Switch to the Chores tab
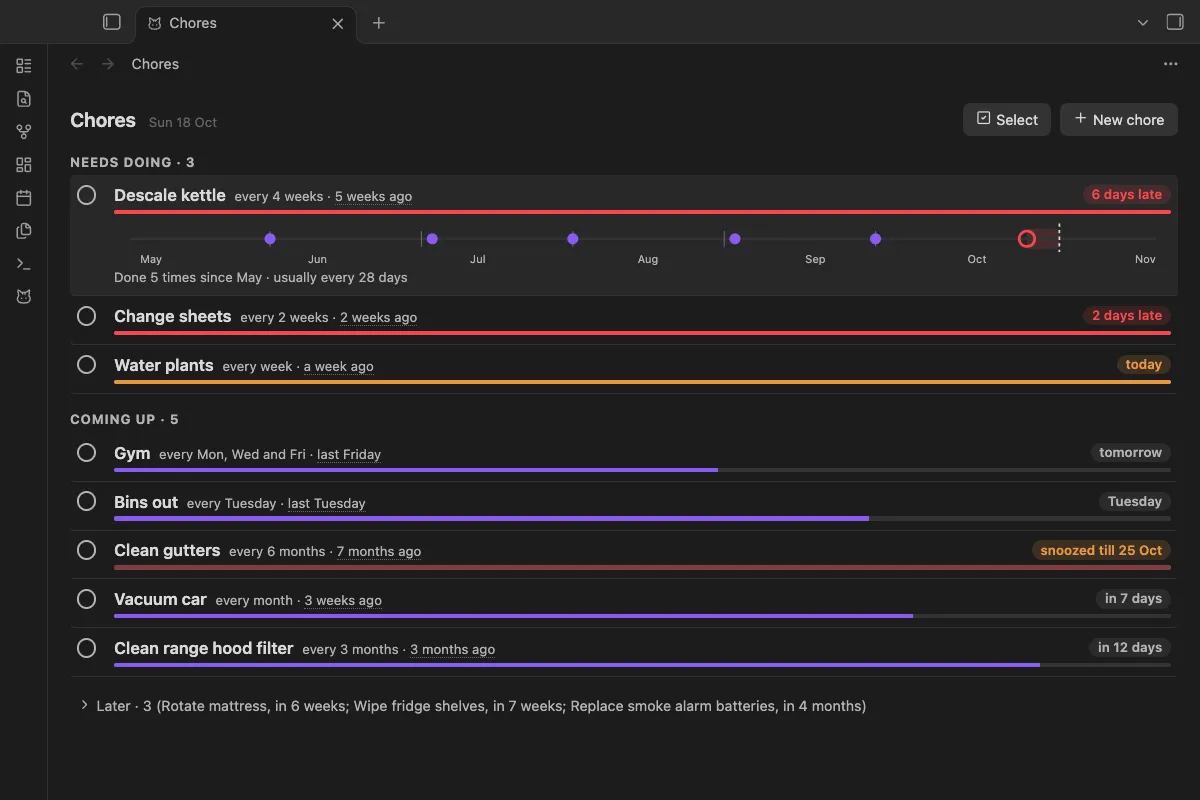 246,23
